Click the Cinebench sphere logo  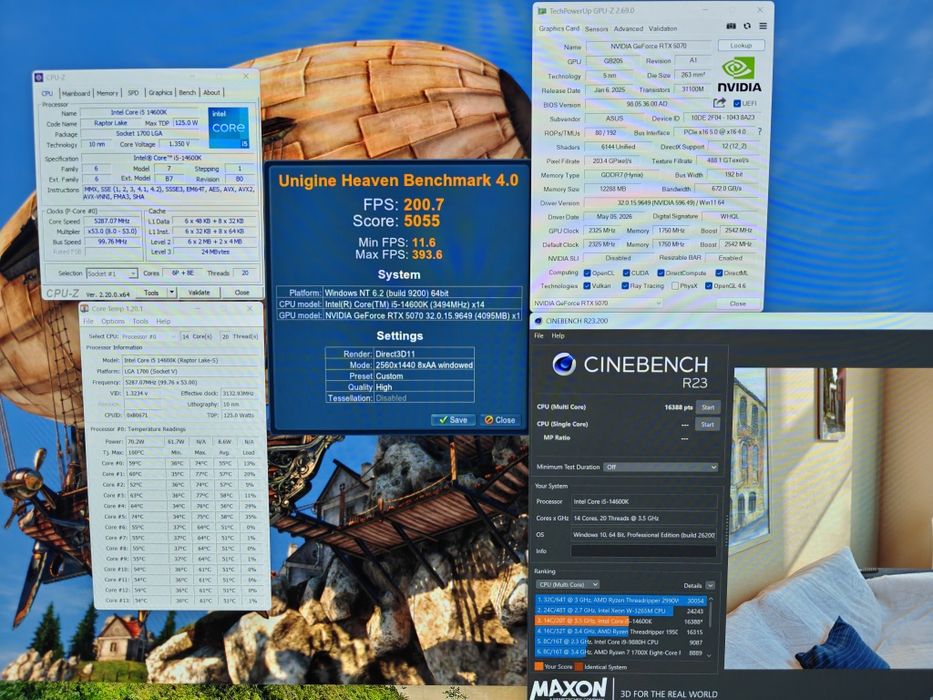coord(563,364)
